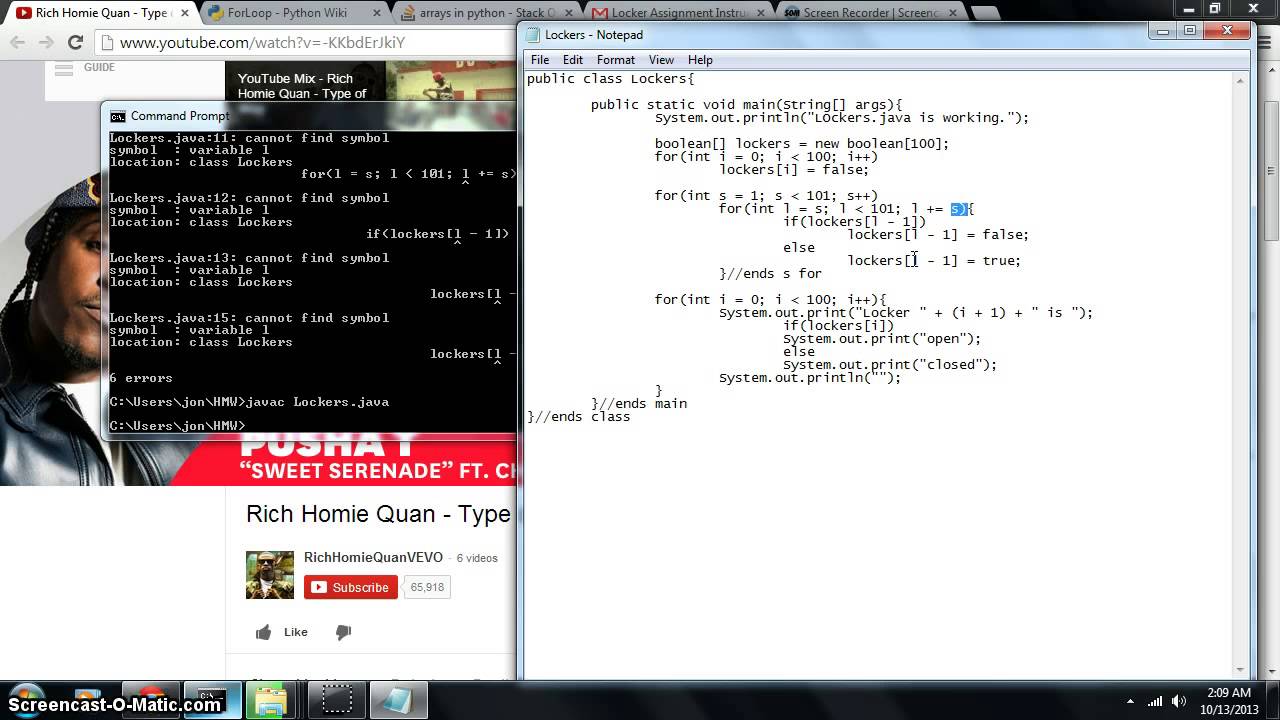Image resolution: width=1280 pixels, height=720 pixels.
Task: Open the YouTube Guide hamburger menu
Action: pos(64,70)
